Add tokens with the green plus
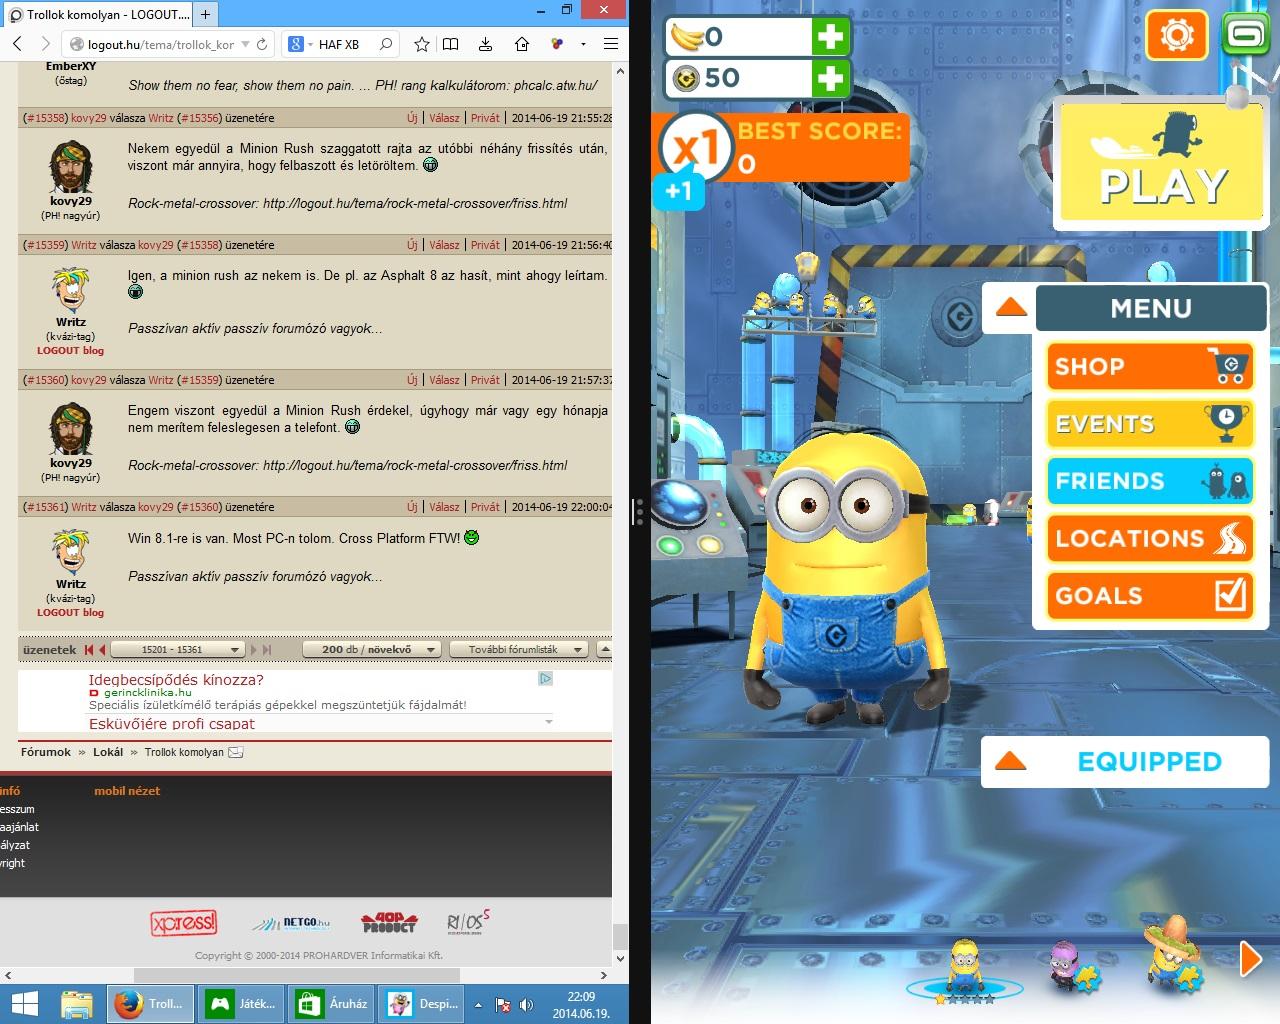1280x1024 pixels. click(x=830, y=78)
